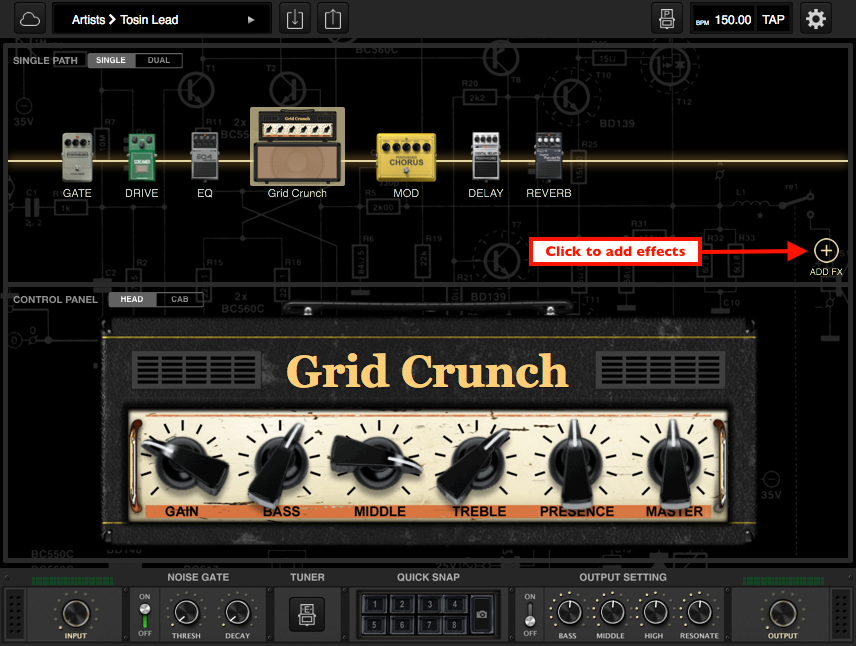Select the yellow Chorus MOD pedal
Screen dimensions: 856x646
click(x=406, y=158)
